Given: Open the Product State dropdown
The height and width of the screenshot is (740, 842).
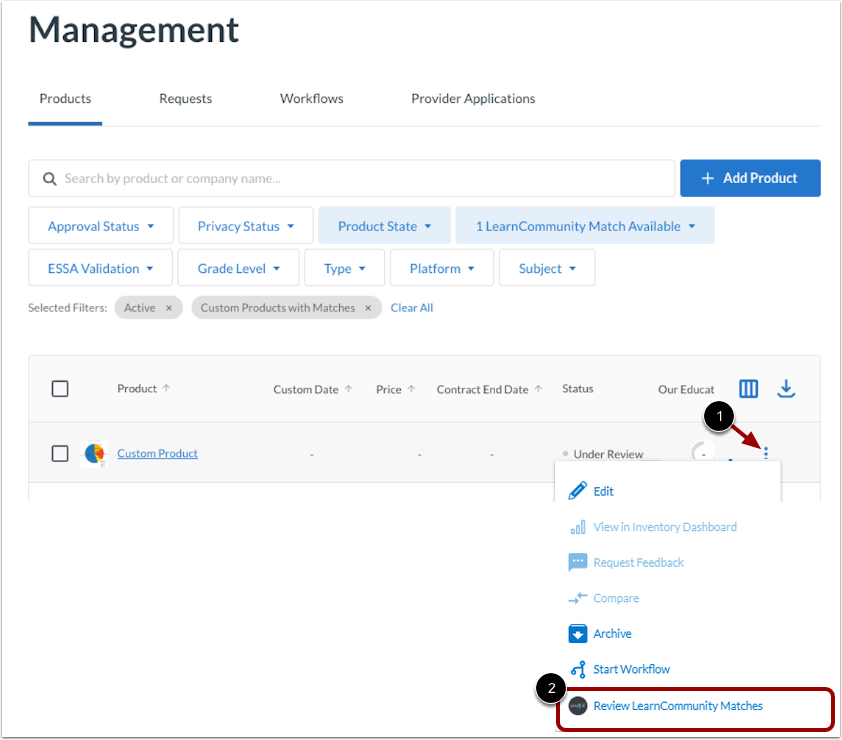Looking at the screenshot, I should pyautogui.click(x=384, y=226).
